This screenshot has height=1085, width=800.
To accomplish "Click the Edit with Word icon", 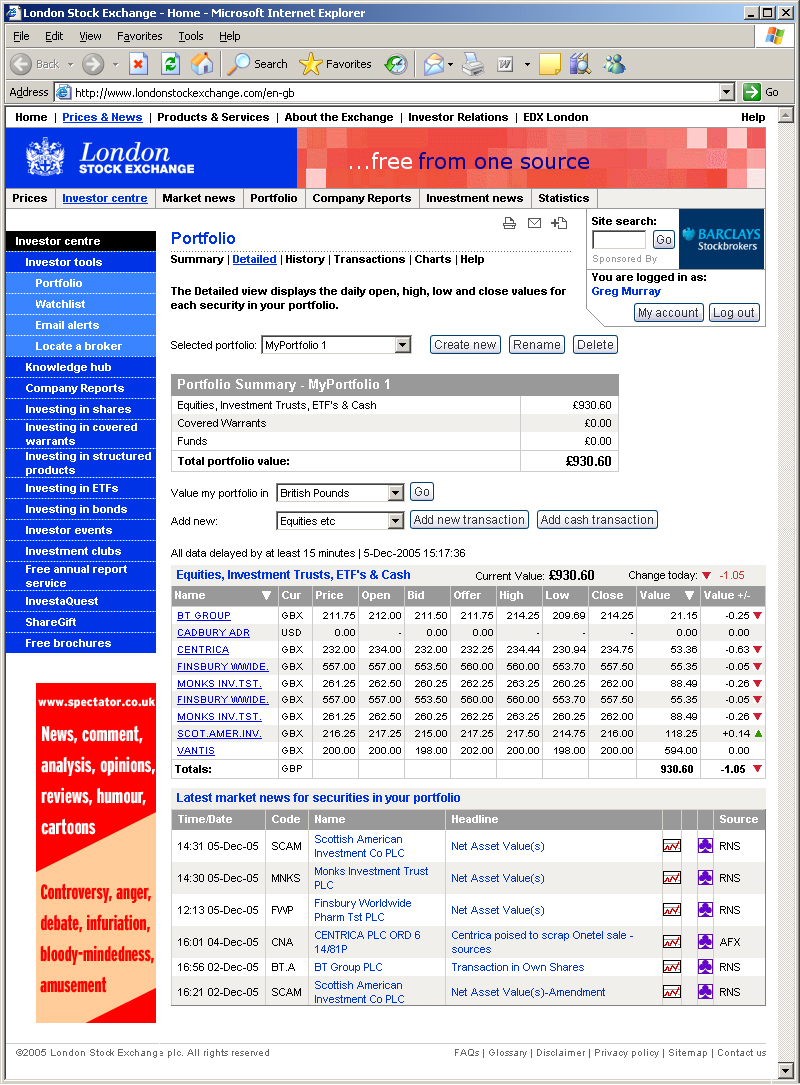I will coord(505,64).
